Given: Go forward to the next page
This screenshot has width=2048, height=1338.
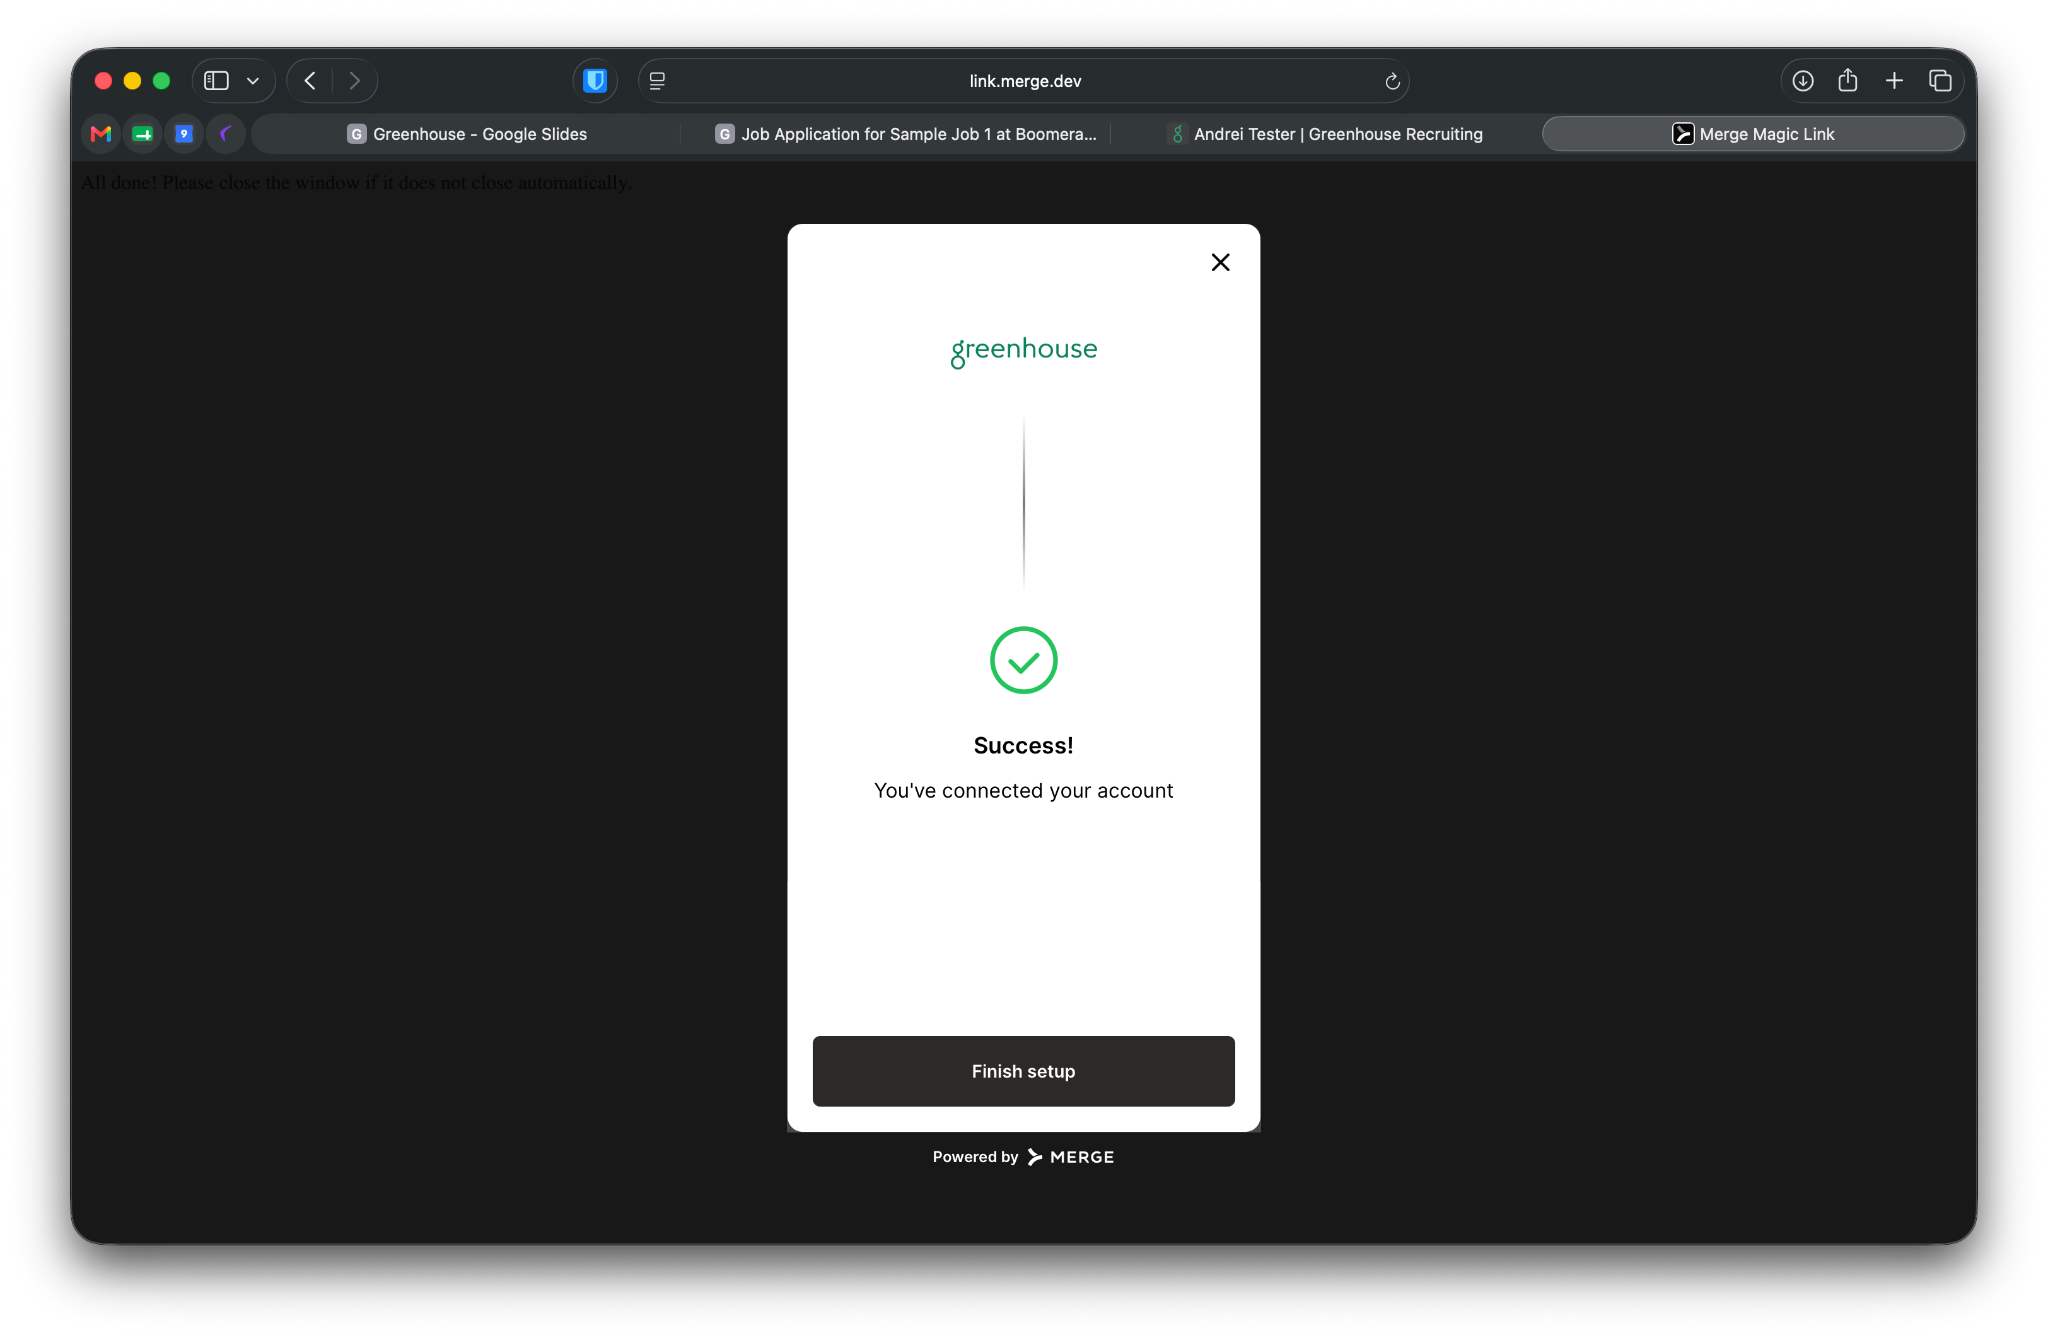Looking at the screenshot, I should point(354,81).
